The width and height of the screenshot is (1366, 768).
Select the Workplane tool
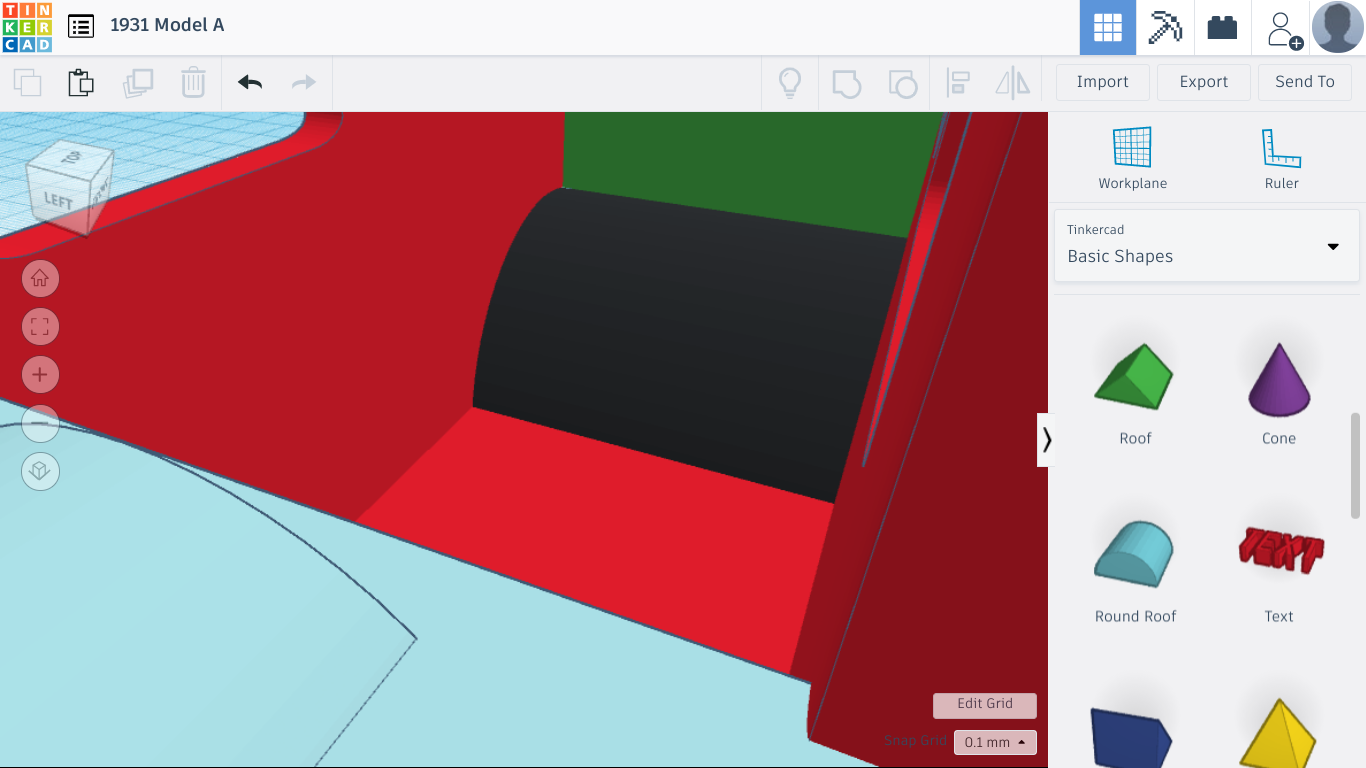click(x=1133, y=158)
